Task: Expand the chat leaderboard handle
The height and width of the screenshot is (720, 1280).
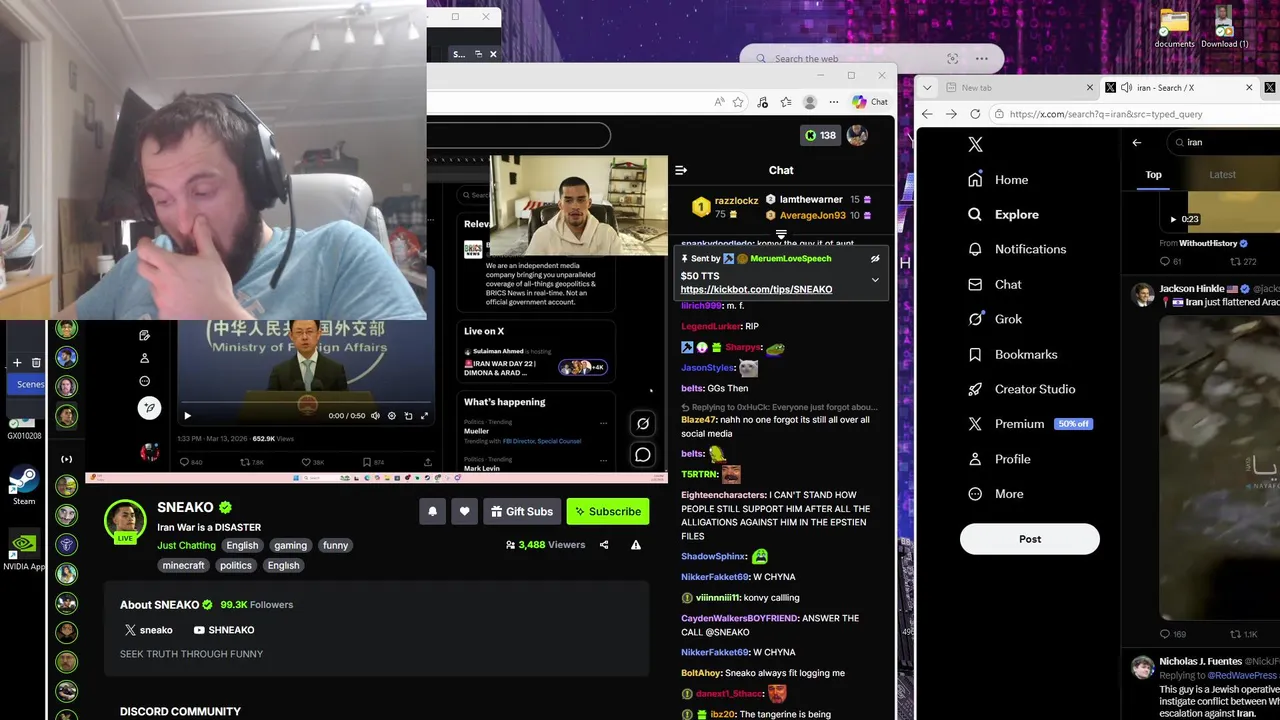Action: pos(781,235)
